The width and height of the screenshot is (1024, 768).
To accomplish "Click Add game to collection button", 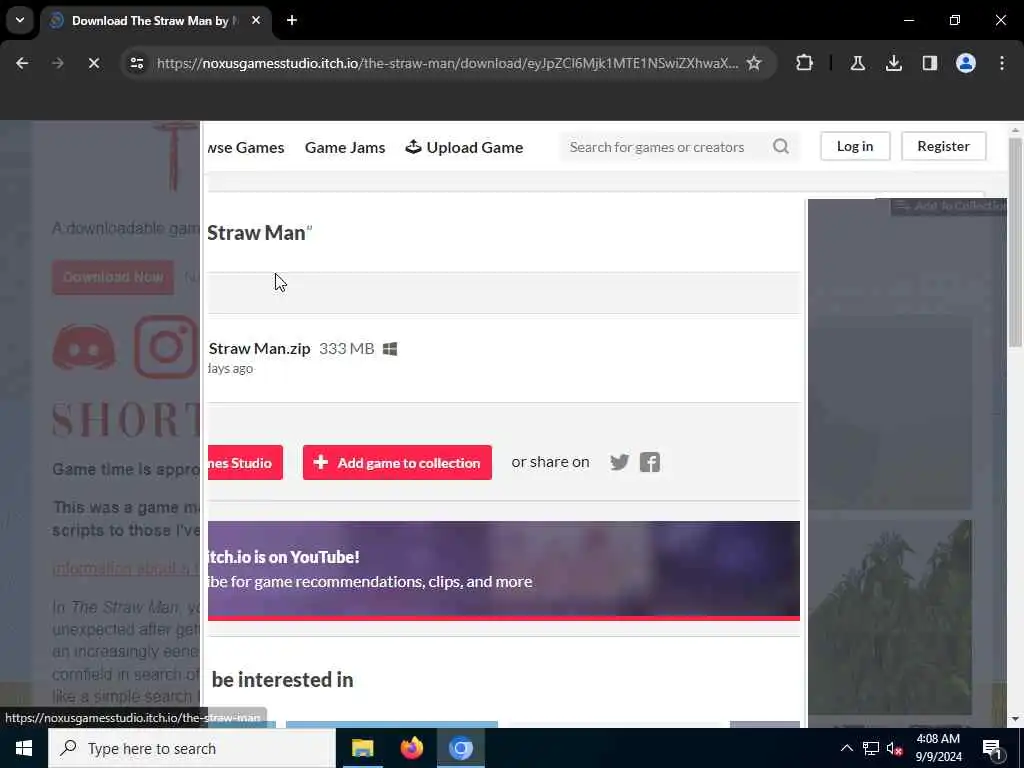I will coord(397,462).
